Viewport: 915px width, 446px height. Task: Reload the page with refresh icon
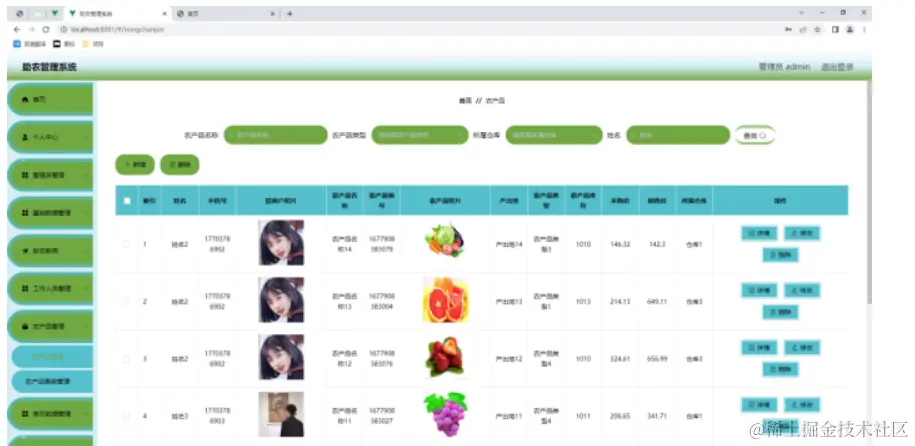coord(46,29)
